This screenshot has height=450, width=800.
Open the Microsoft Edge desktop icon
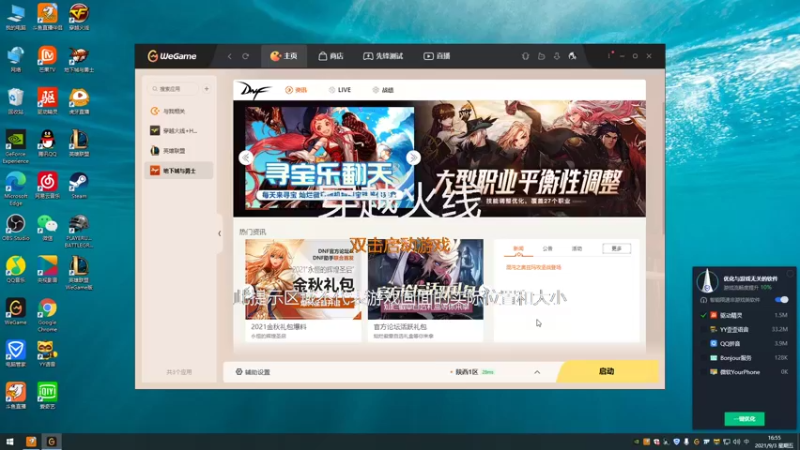(x=15, y=189)
